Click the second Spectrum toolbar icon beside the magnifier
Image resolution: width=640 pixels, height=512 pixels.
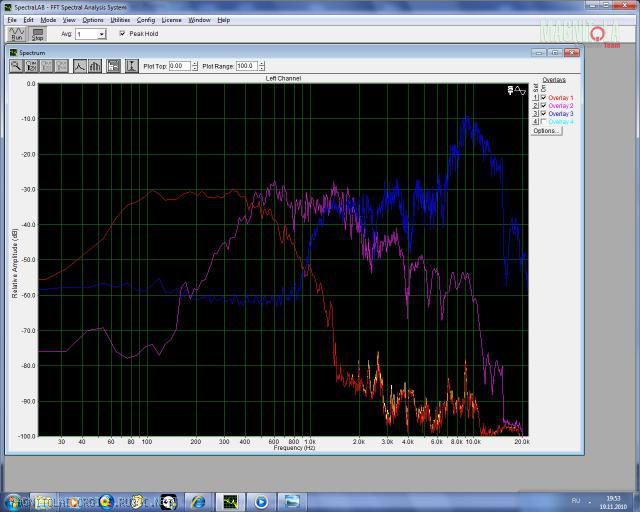tap(31, 66)
